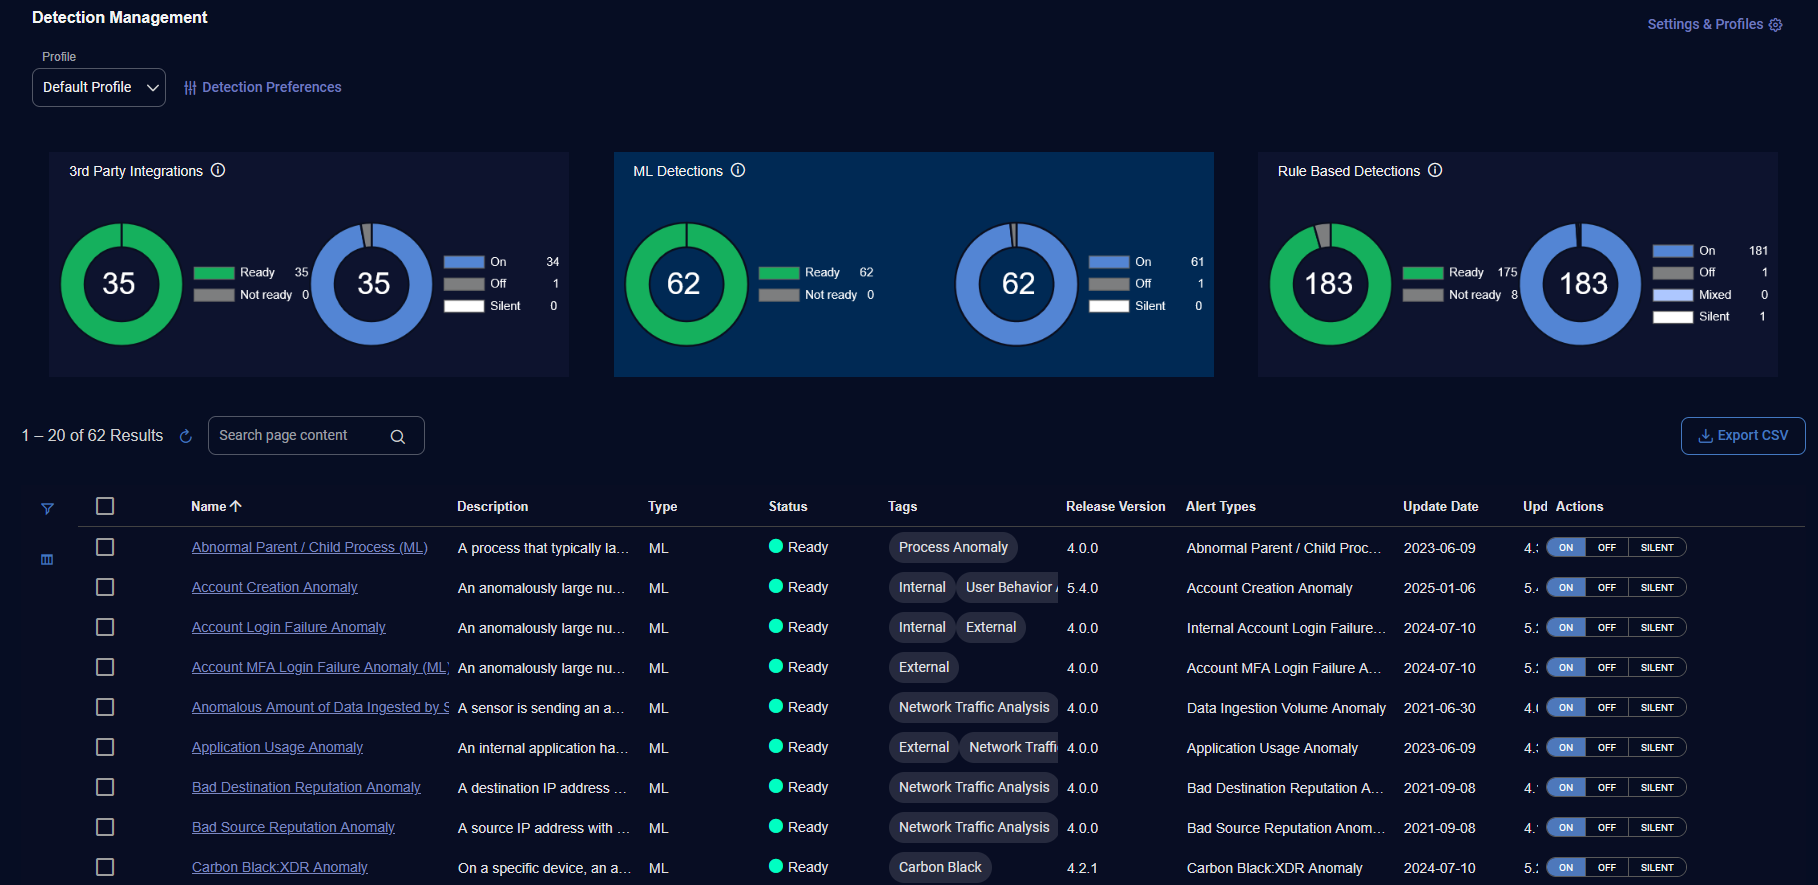Click the search magnifier icon

tap(398, 436)
